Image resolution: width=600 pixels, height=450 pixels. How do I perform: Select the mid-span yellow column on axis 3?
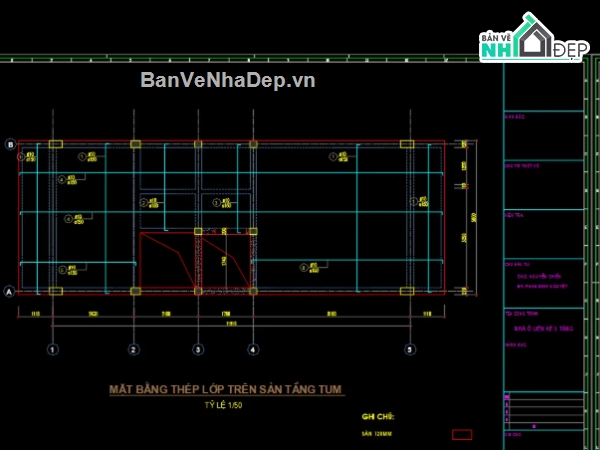point(198,231)
